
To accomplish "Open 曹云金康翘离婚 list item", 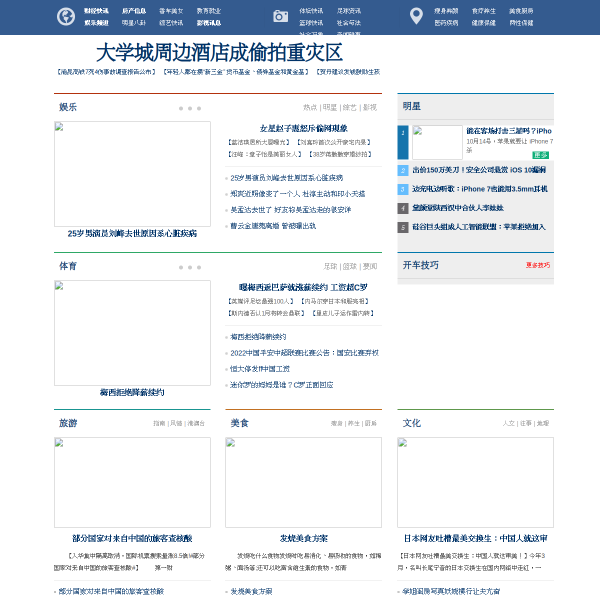I will pos(273,226).
